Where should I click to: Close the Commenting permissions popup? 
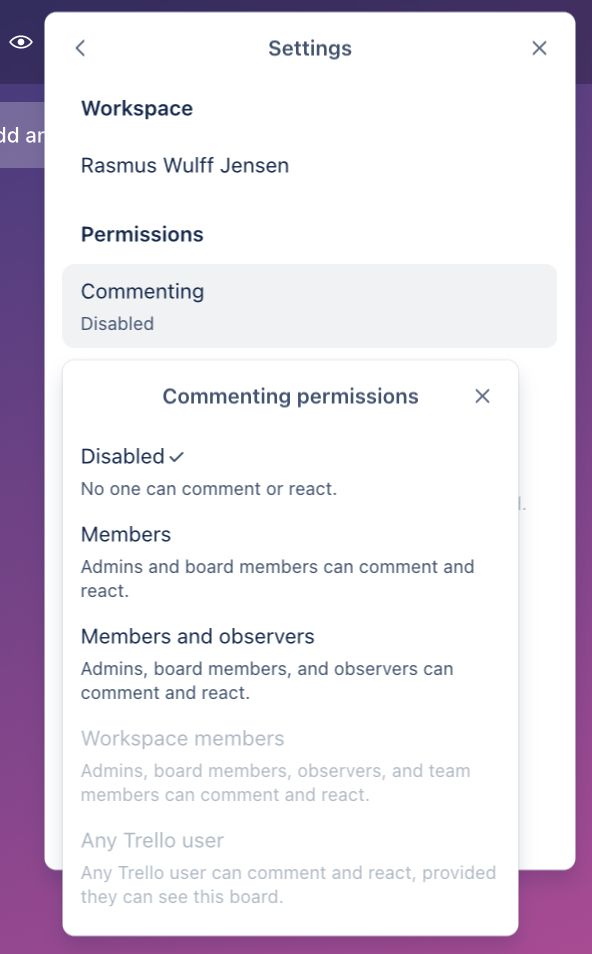tap(482, 396)
